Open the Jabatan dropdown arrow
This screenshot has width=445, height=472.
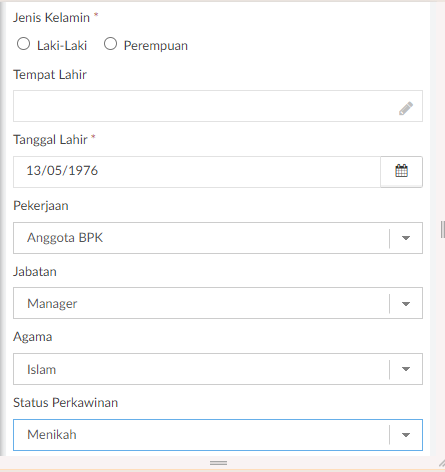[x=406, y=304]
